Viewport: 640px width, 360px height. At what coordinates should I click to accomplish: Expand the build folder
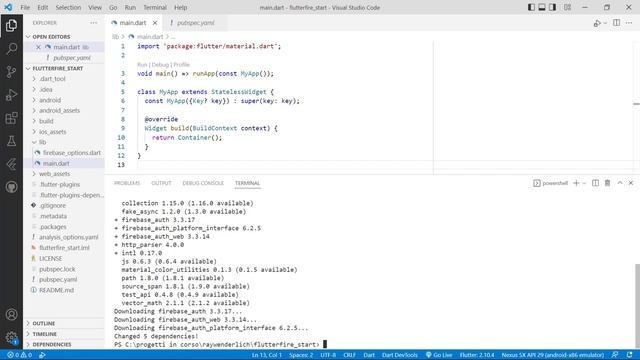point(64,121)
